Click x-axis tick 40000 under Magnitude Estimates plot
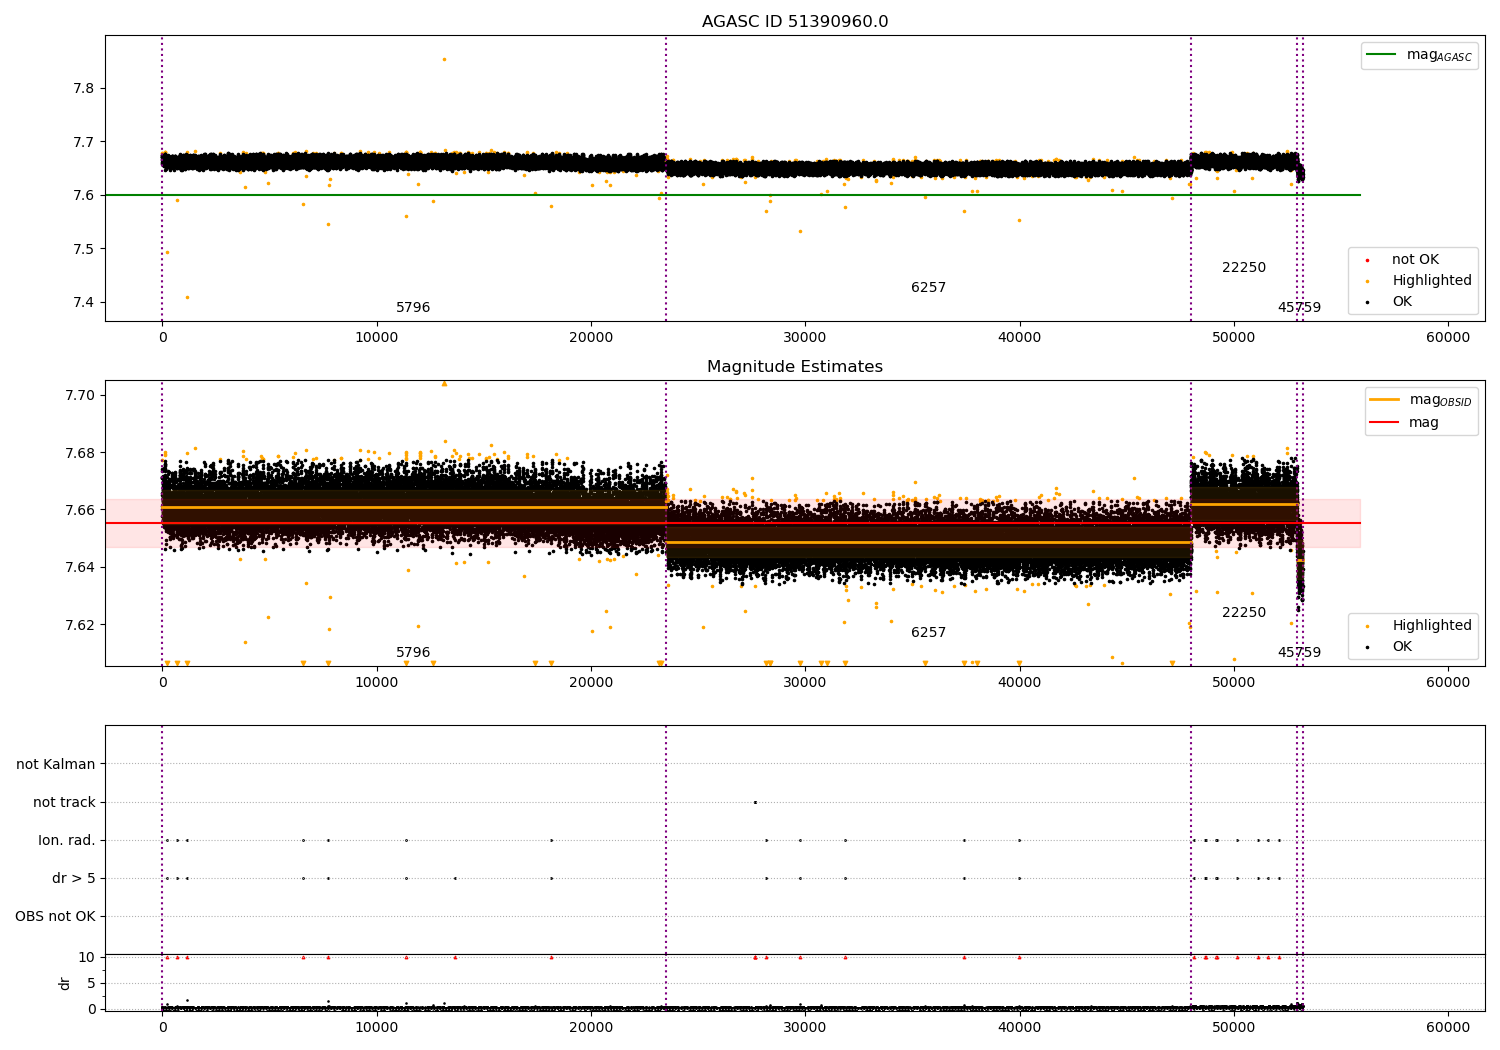 click(1020, 683)
